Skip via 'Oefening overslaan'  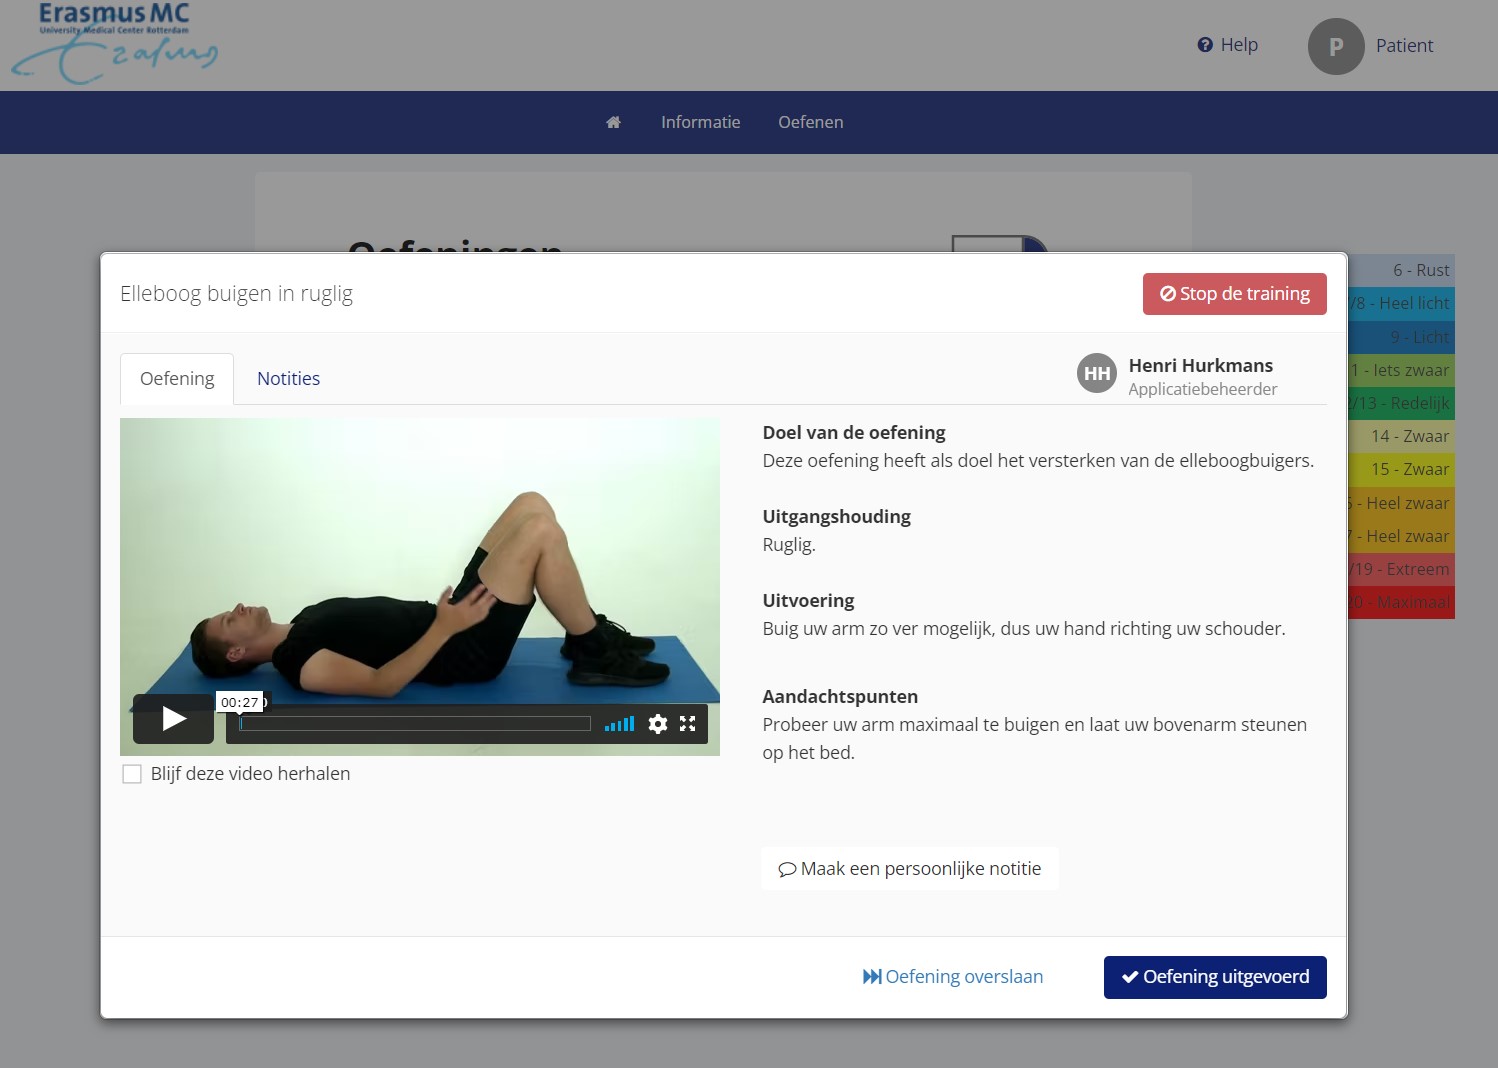pyautogui.click(x=953, y=976)
